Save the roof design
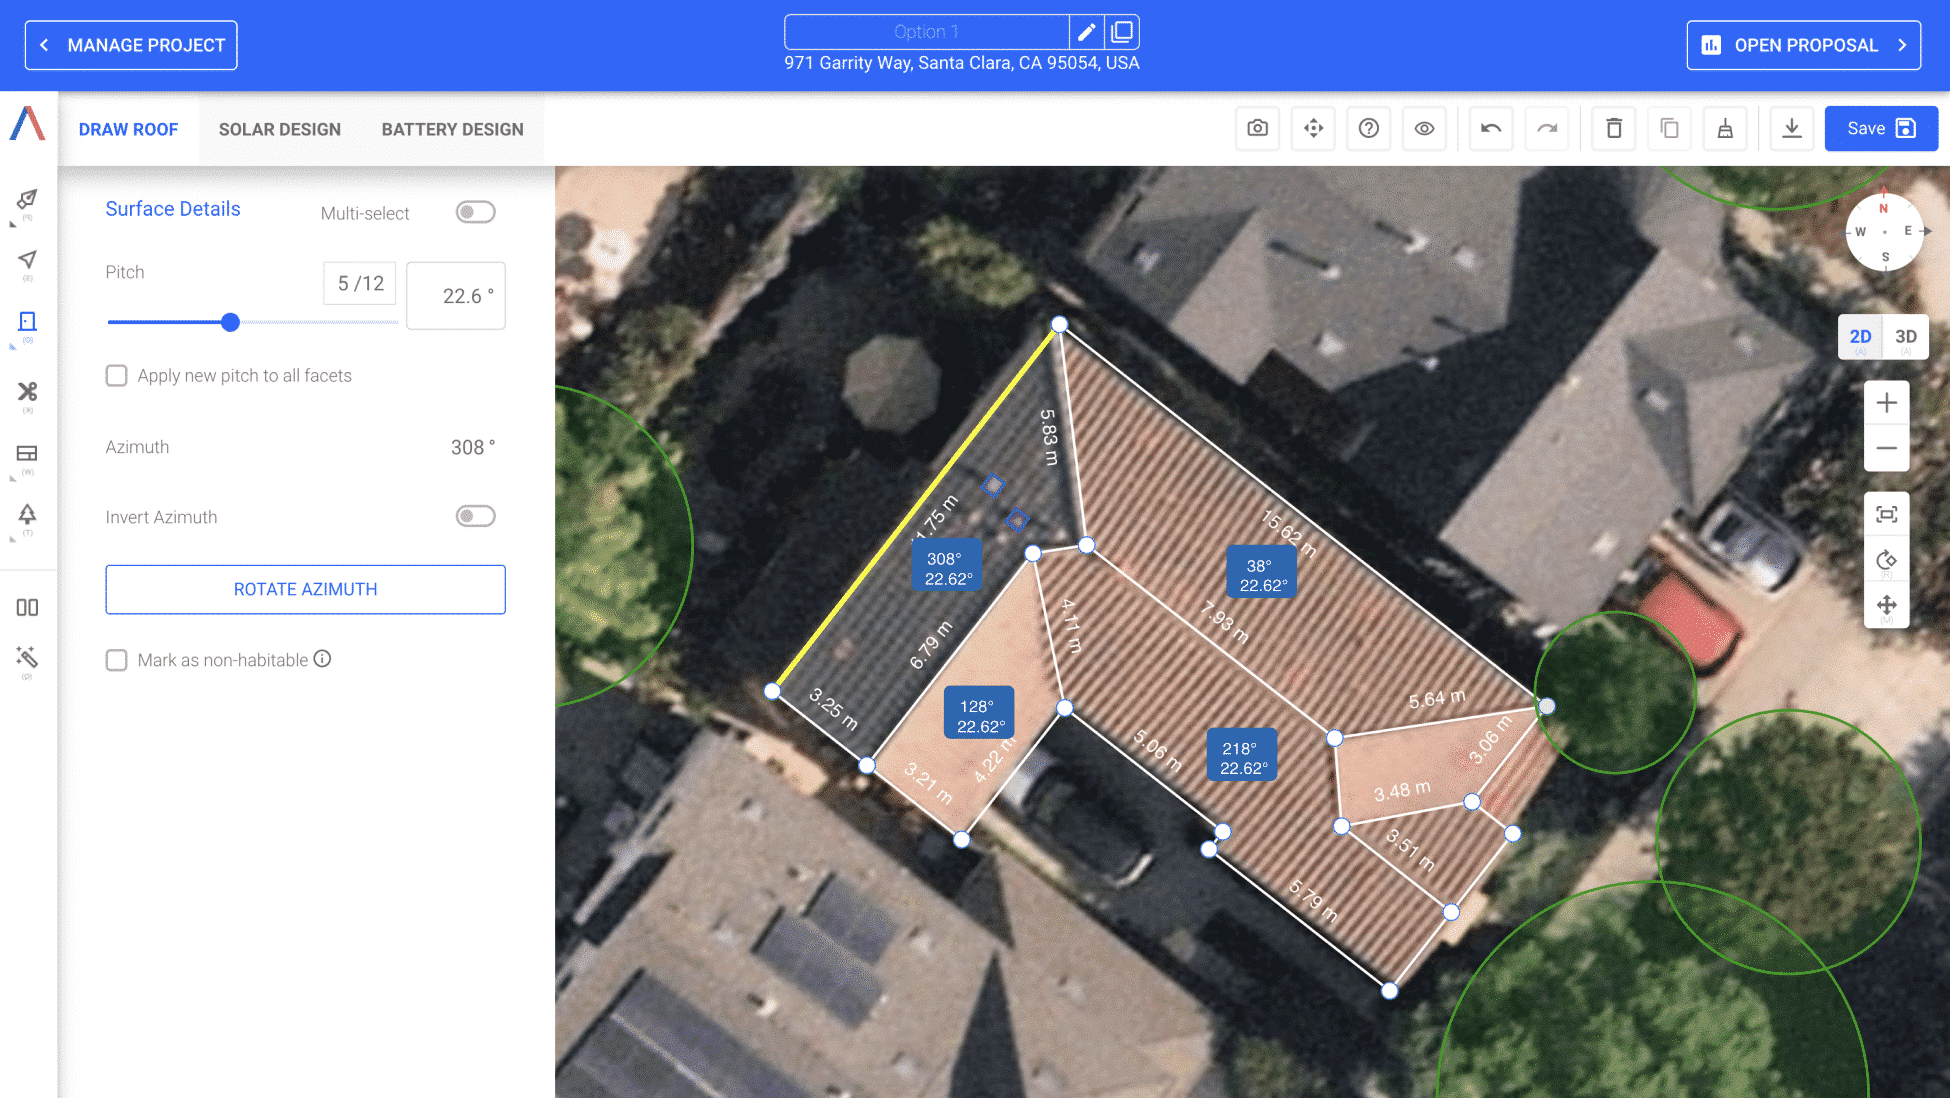Image resolution: width=1950 pixels, height=1098 pixels. (1881, 128)
